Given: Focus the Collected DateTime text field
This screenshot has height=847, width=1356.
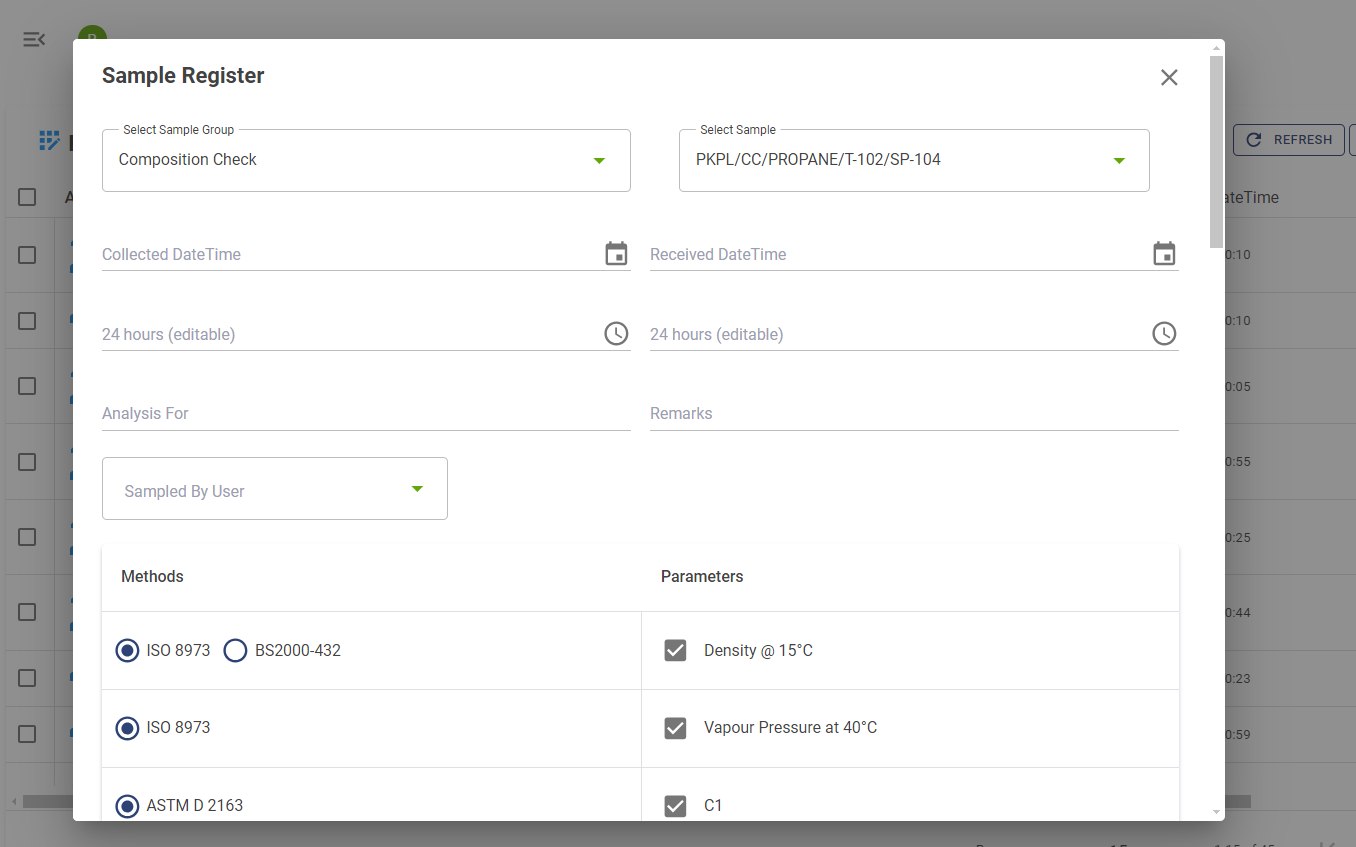Looking at the screenshot, I should (x=350, y=255).
